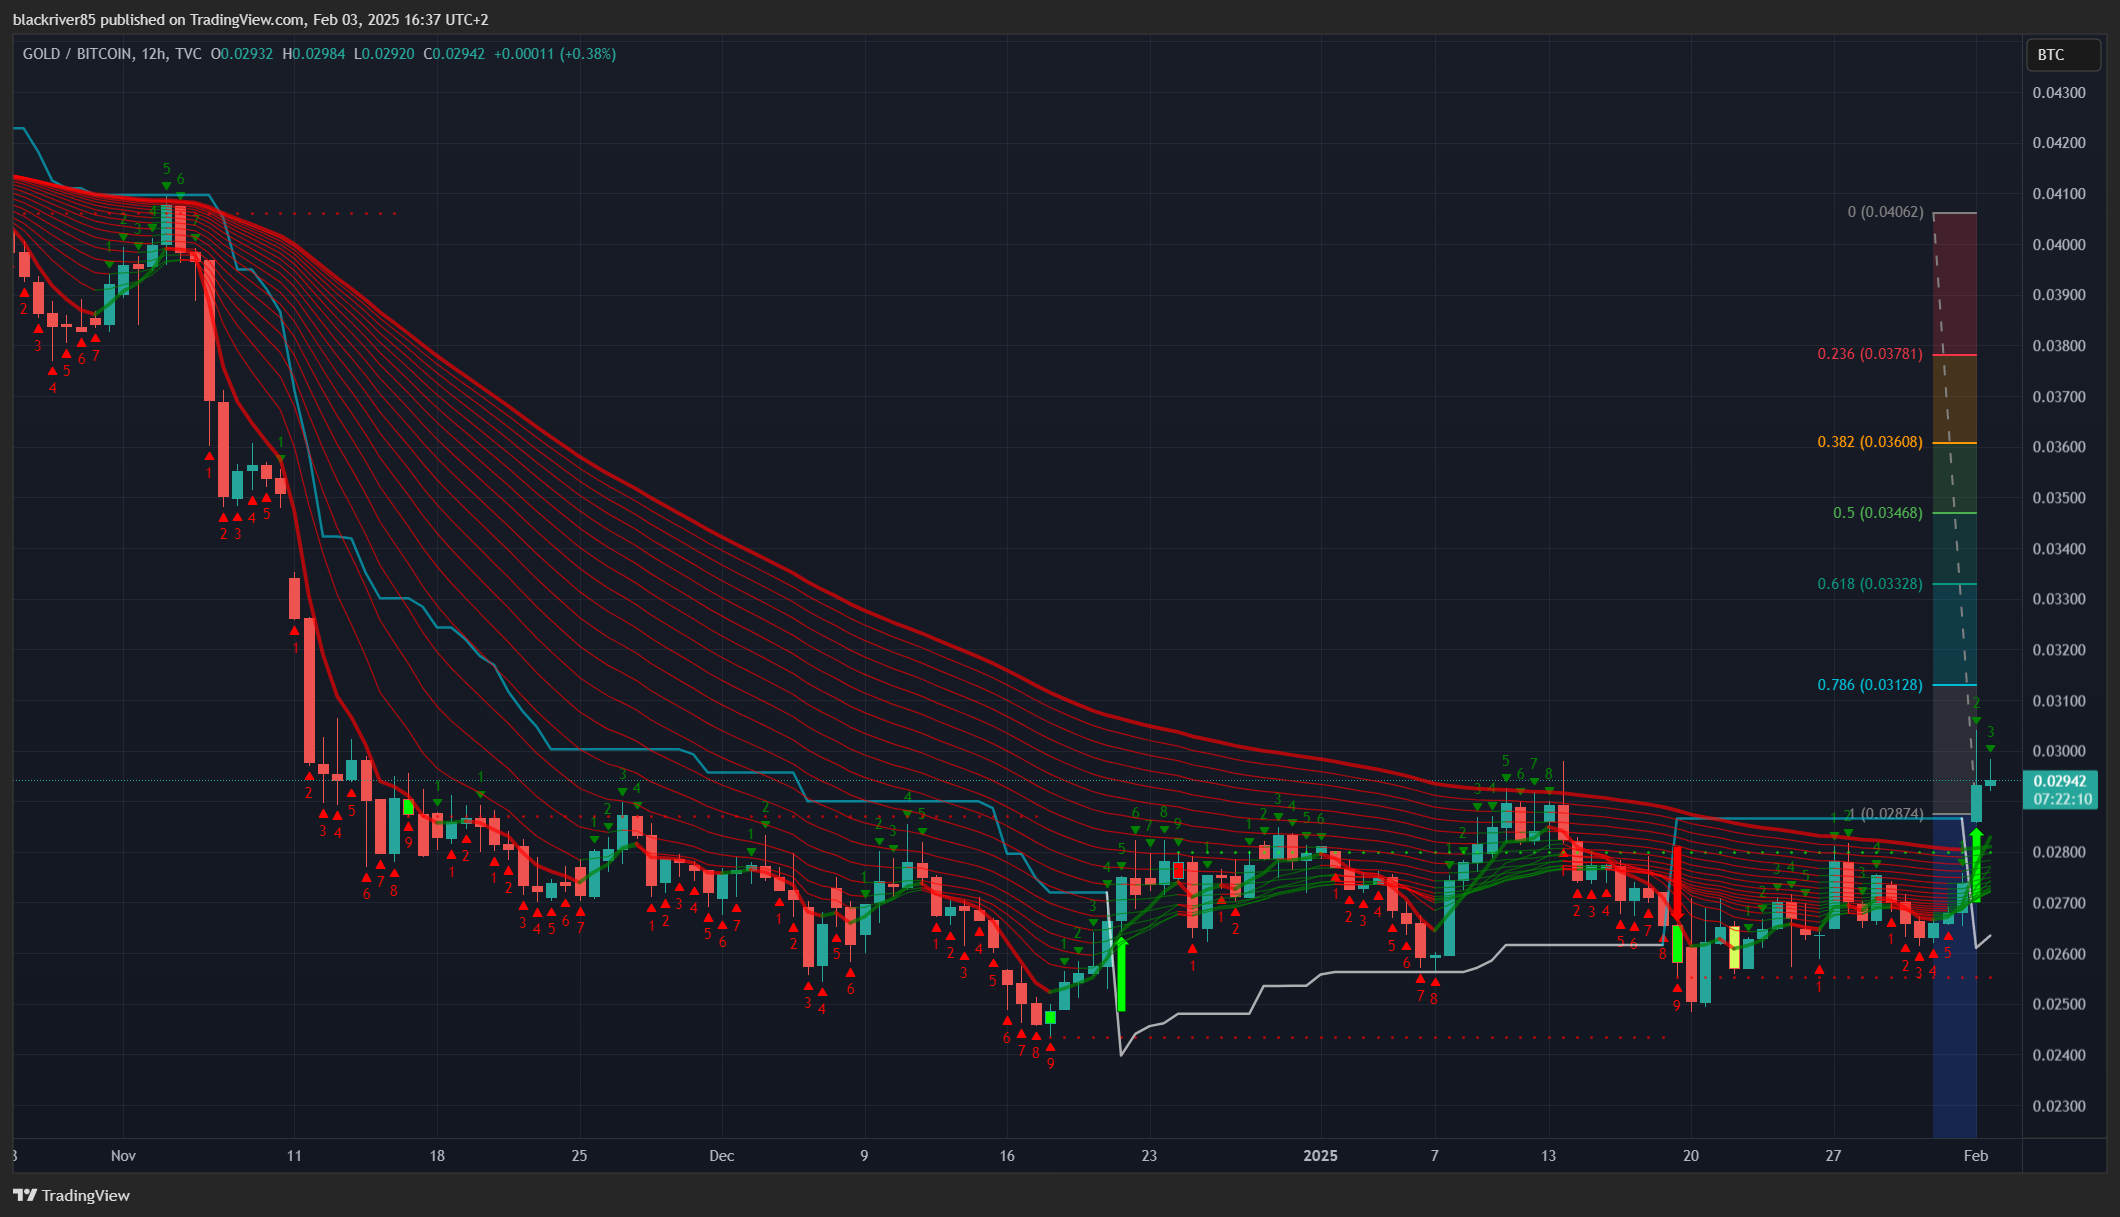Click the 0.786 (0.03128) Fibonacci level
This screenshot has height=1217, width=2120.
click(x=1870, y=685)
